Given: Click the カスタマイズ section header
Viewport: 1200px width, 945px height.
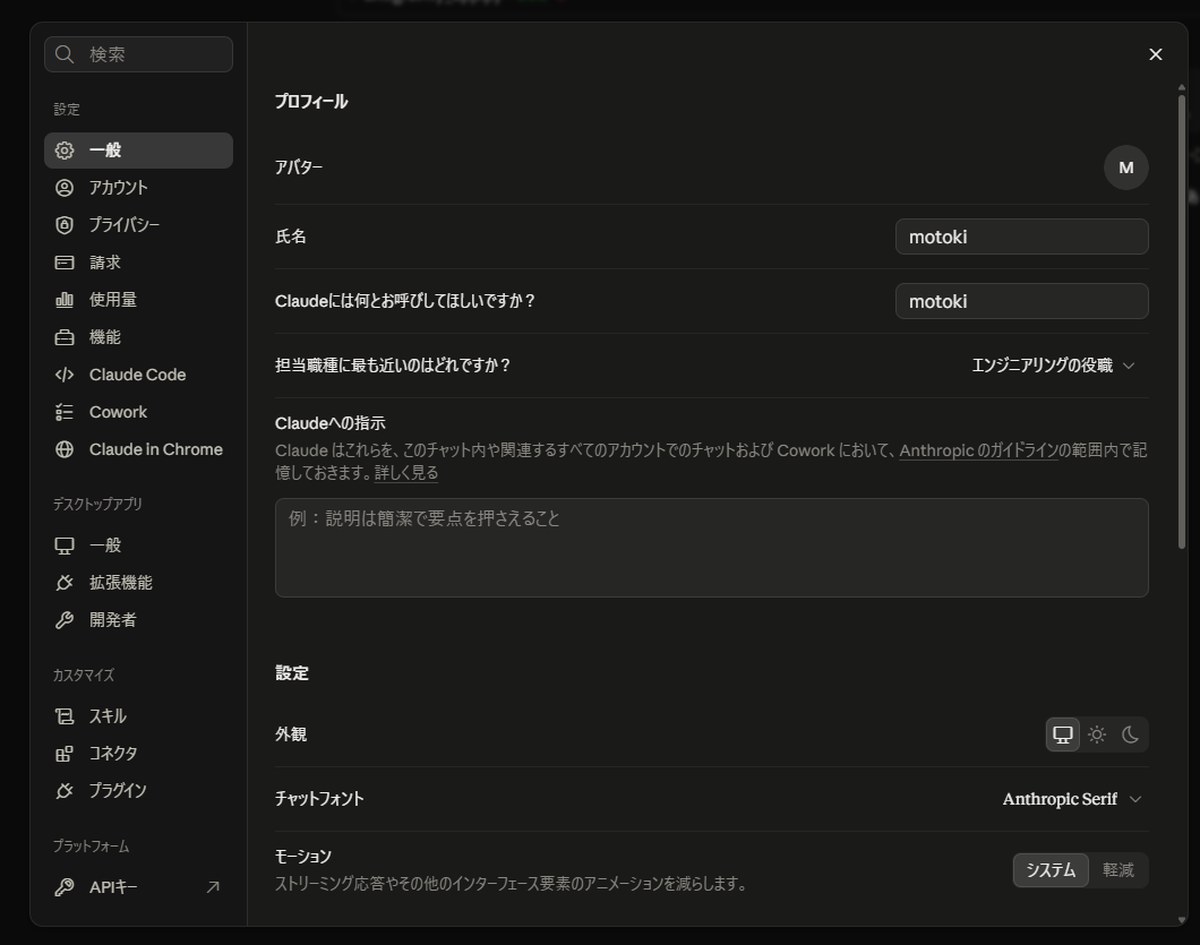Looking at the screenshot, I should point(84,675).
